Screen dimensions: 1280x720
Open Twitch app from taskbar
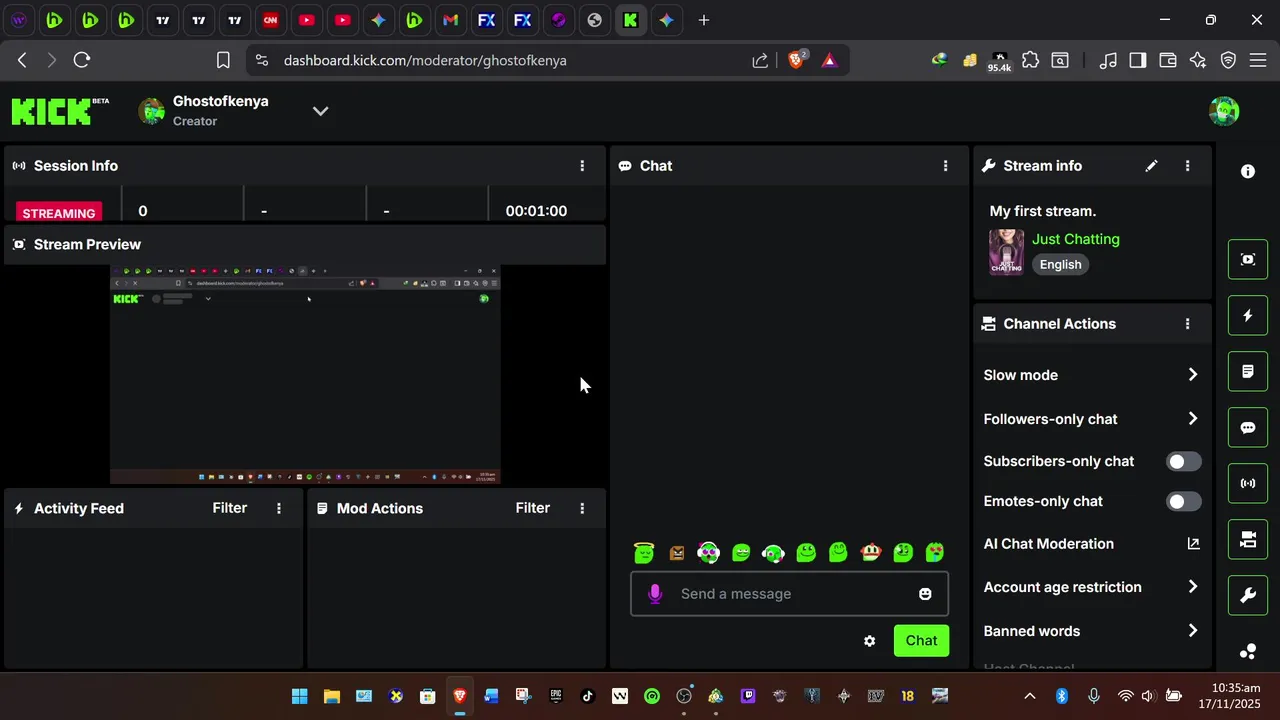748,696
